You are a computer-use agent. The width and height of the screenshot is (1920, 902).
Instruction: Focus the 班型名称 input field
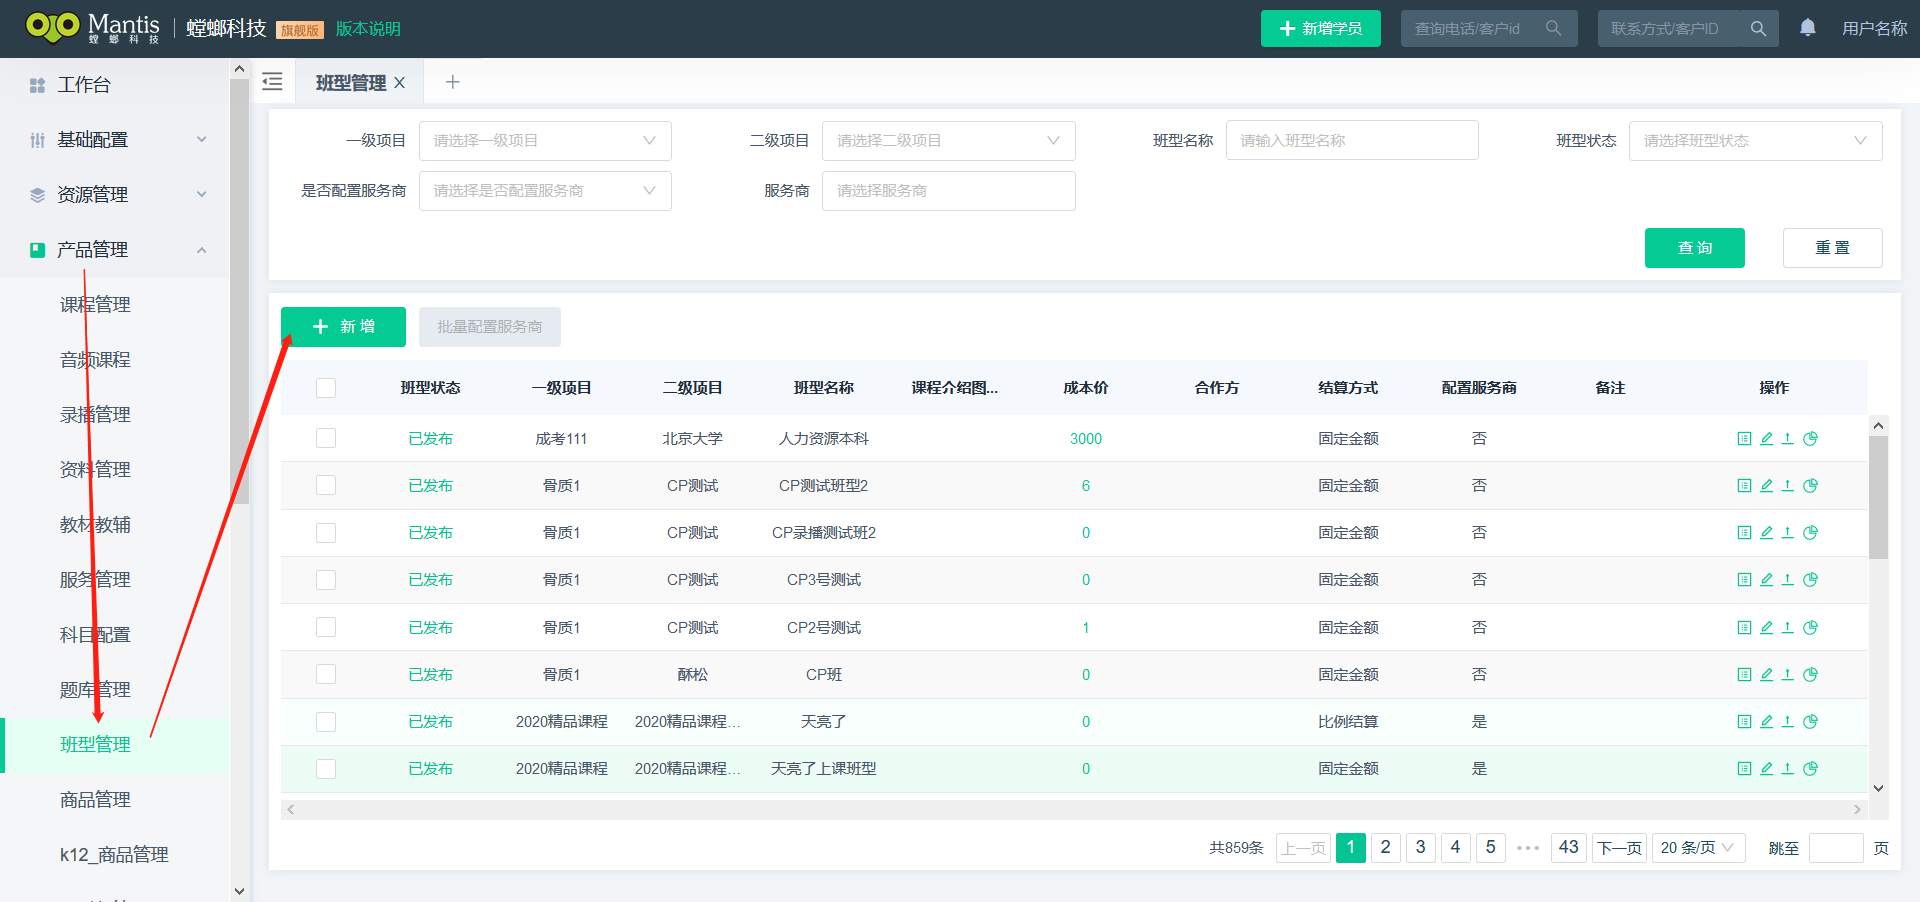(1352, 141)
